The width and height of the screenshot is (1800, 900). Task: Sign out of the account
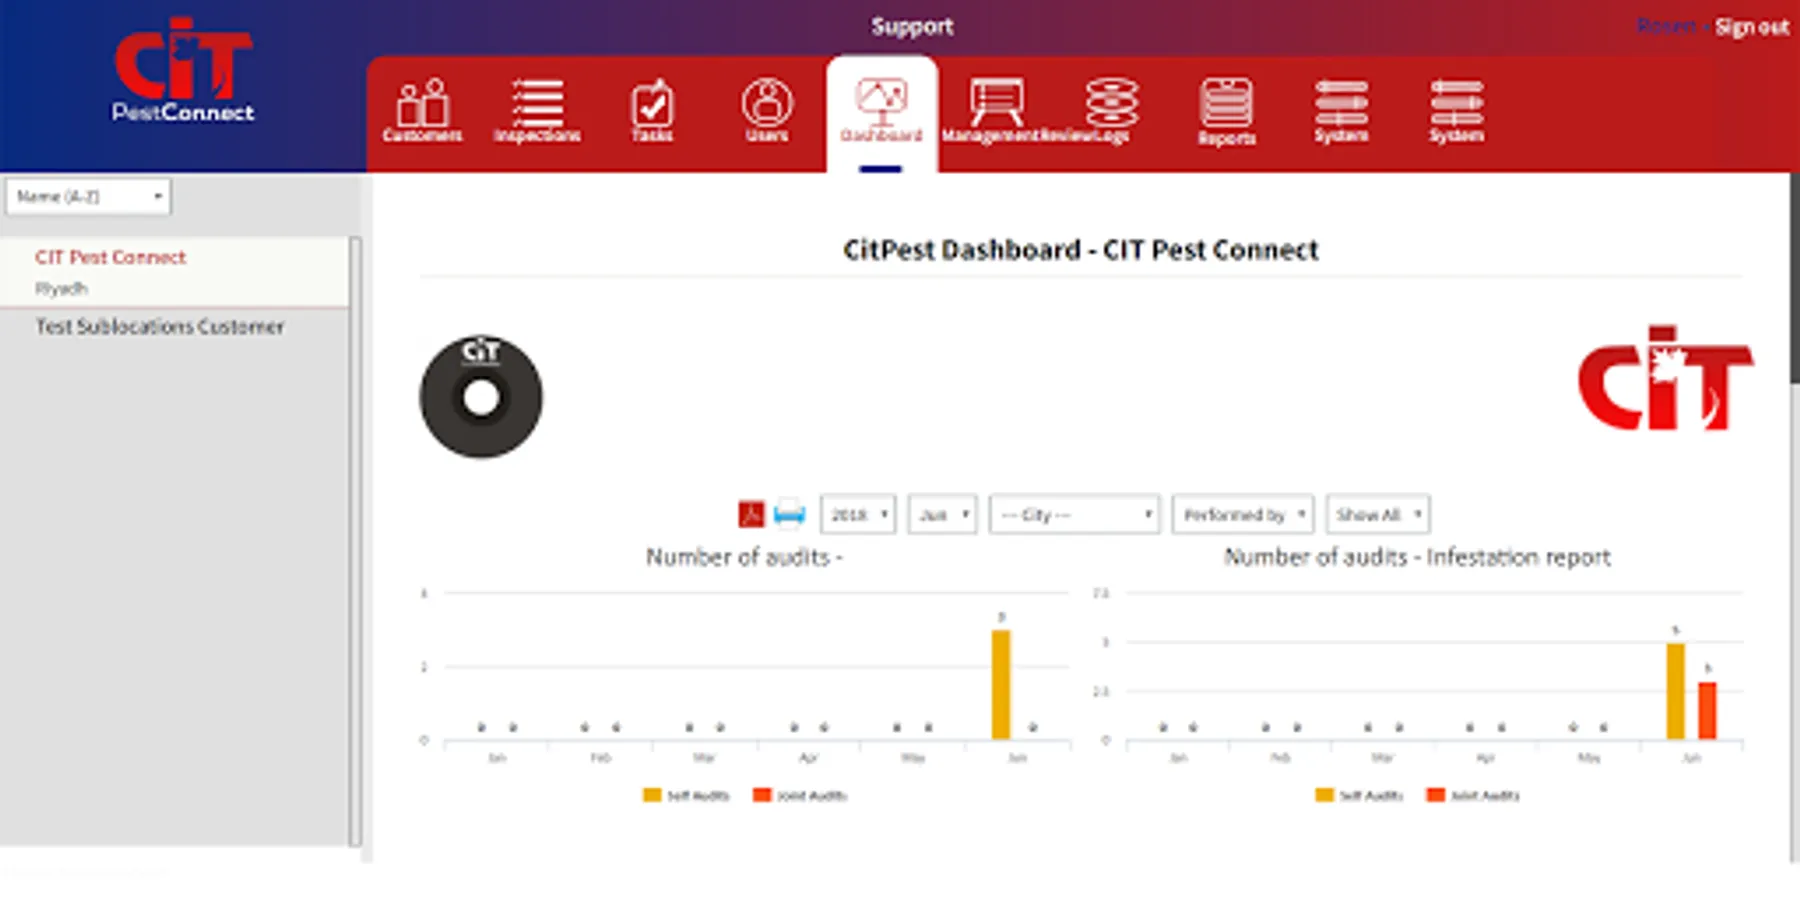[x=1752, y=27]
